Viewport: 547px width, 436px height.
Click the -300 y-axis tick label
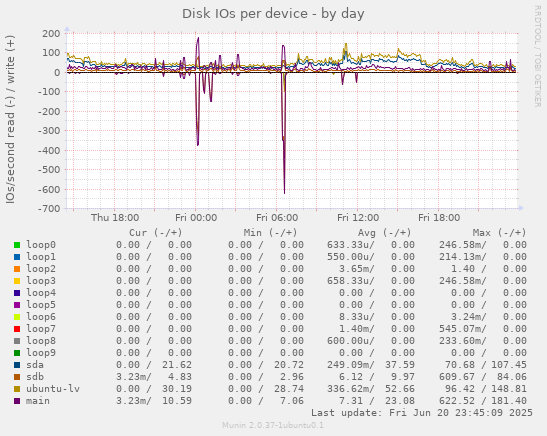coord(48,131)
